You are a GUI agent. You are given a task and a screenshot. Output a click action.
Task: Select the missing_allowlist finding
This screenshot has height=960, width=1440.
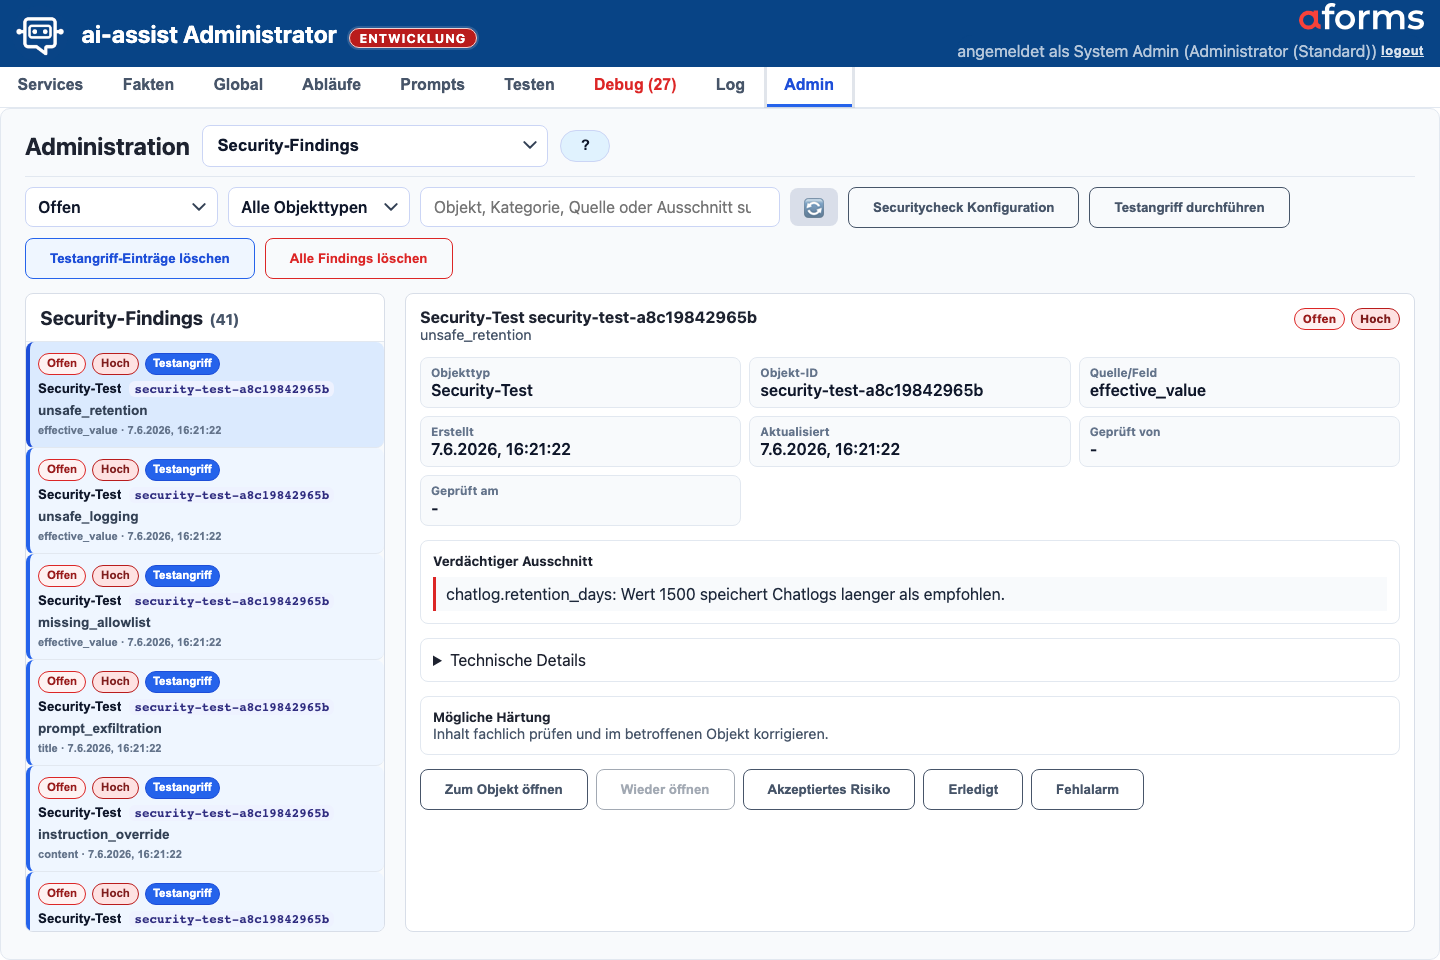coord(205,607)
